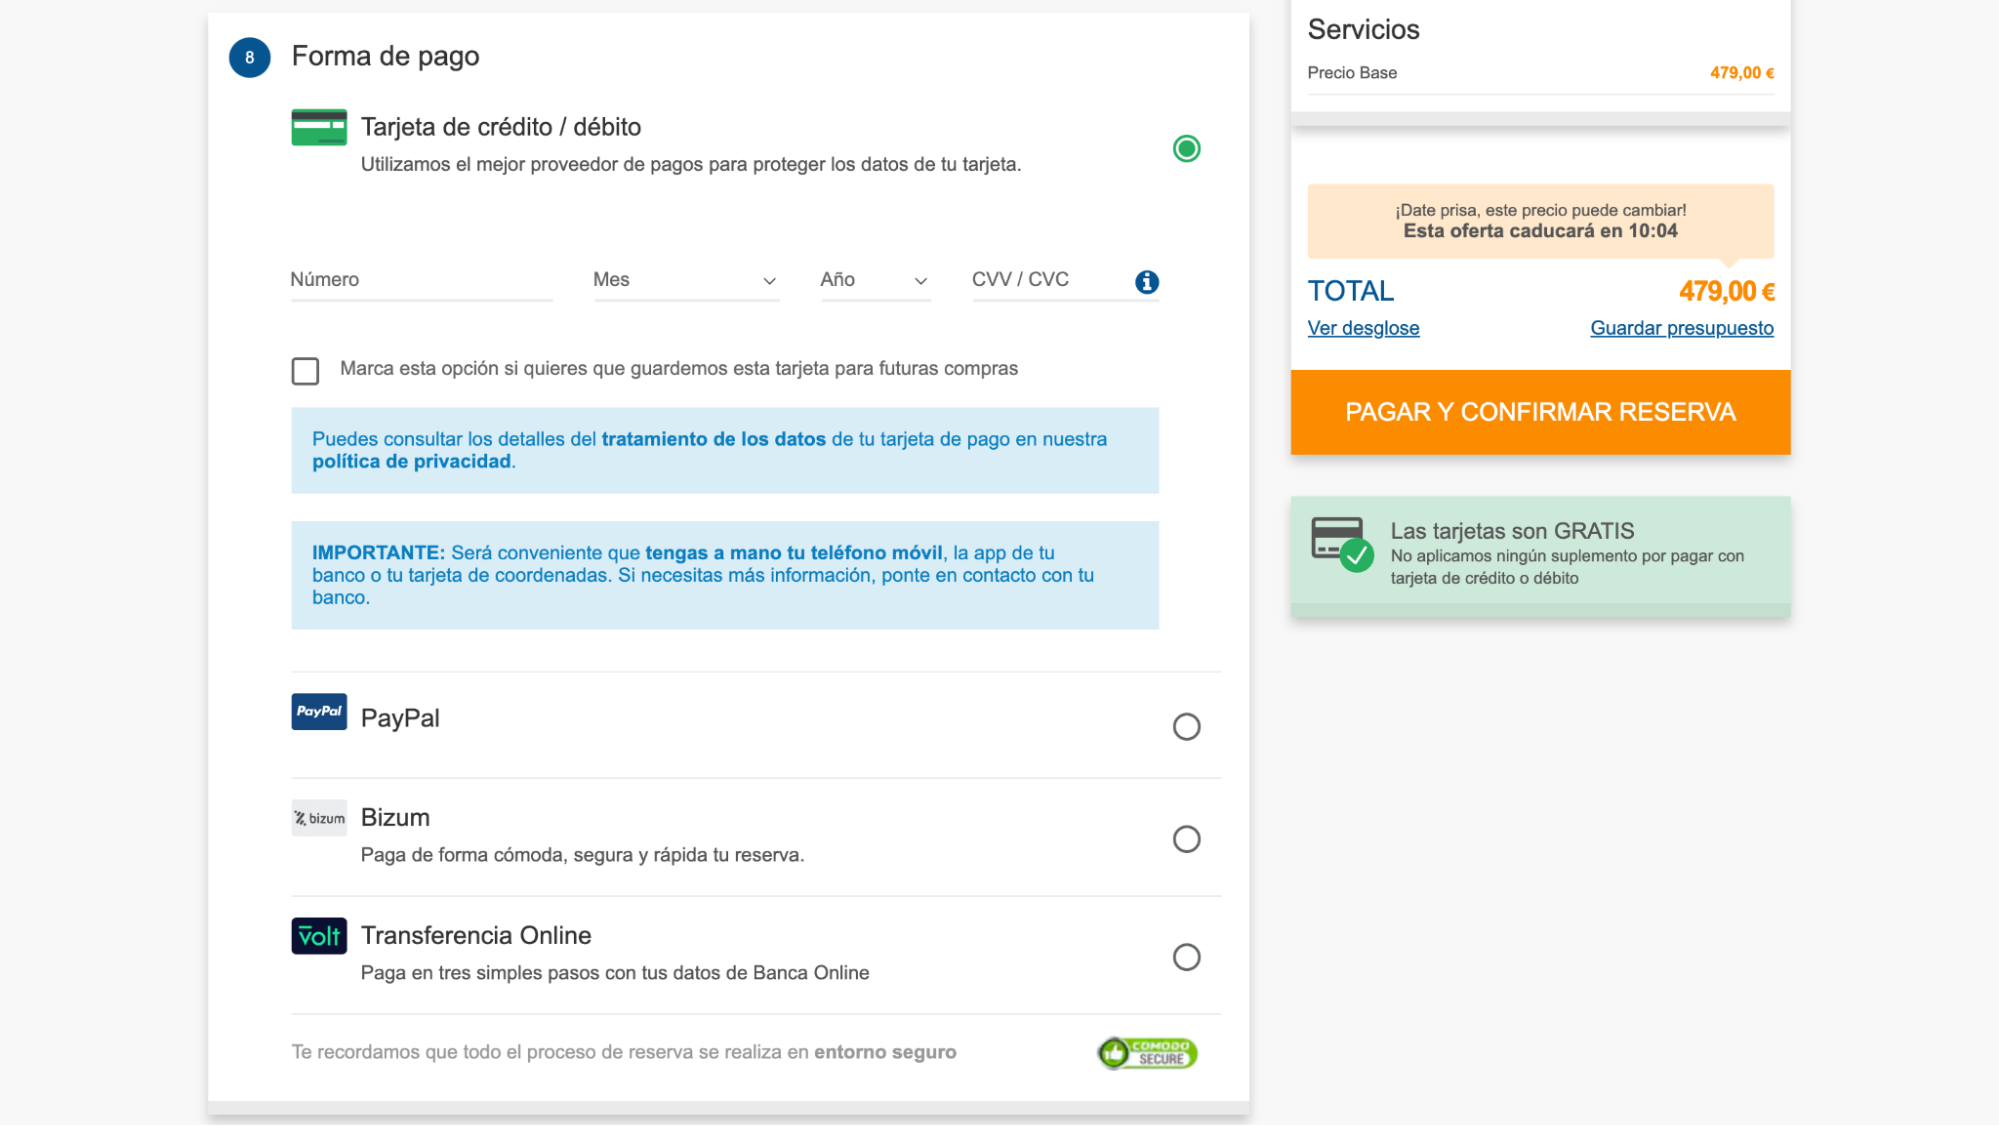Select credit/debit card payment option
The image size is (1999, 1126).
pyautogui.click(x=1186, y=149)
